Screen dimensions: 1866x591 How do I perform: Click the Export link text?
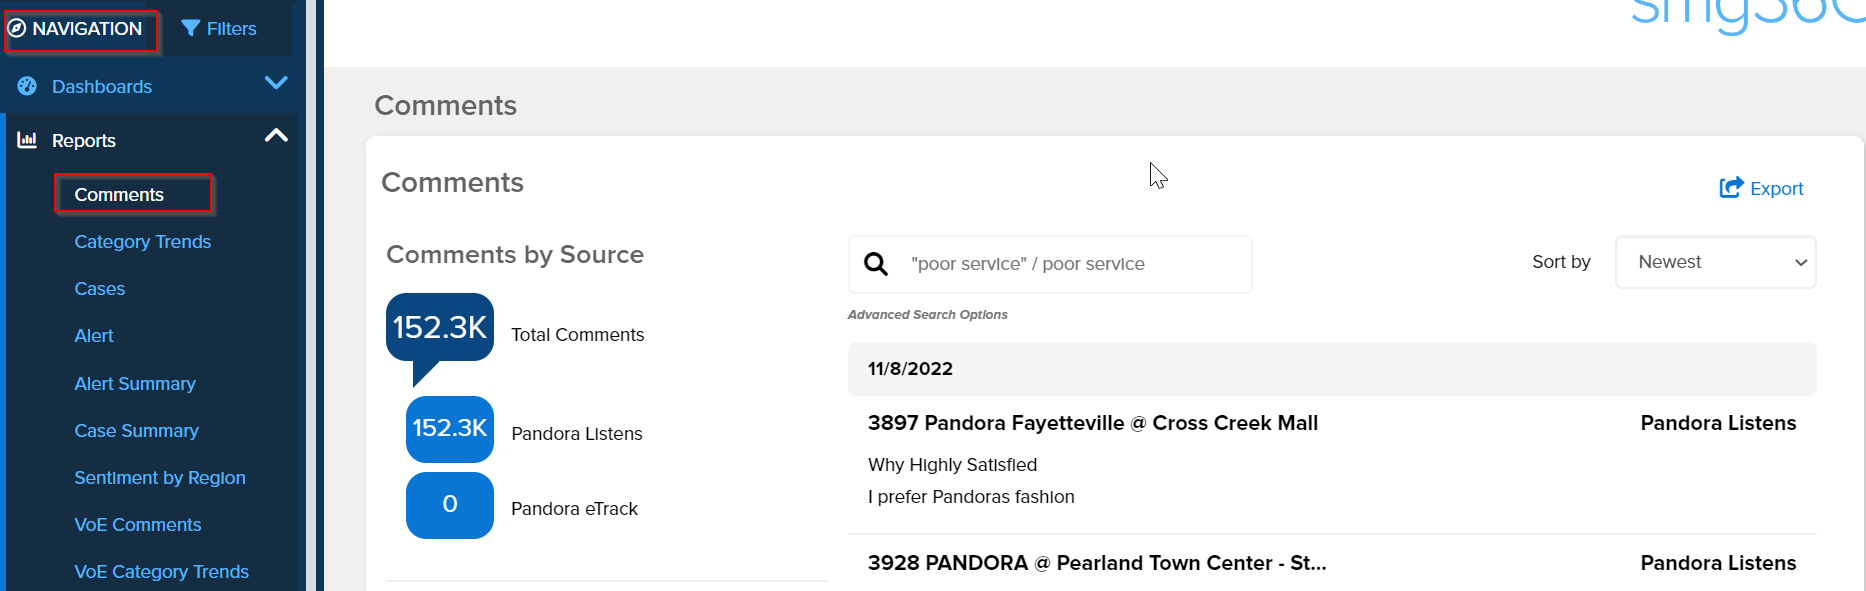(1776, 189)
